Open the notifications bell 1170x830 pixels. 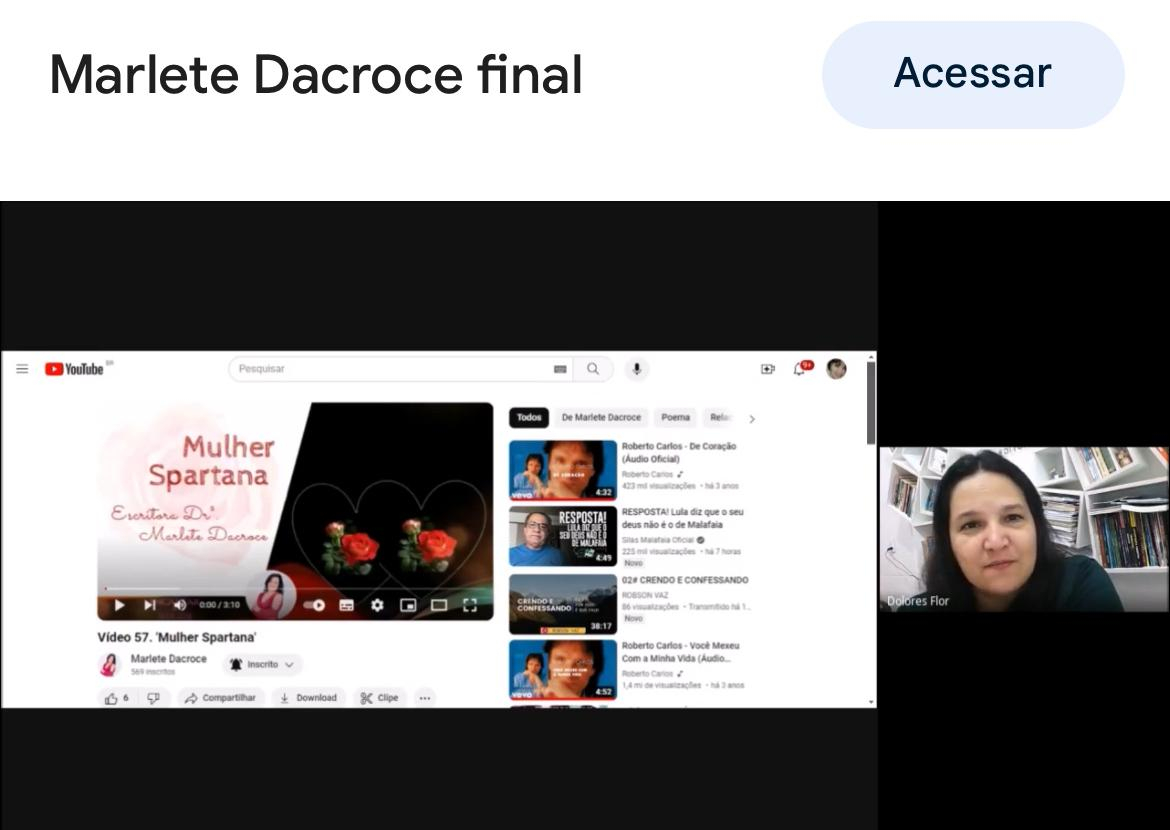click(x=799, y=369)
